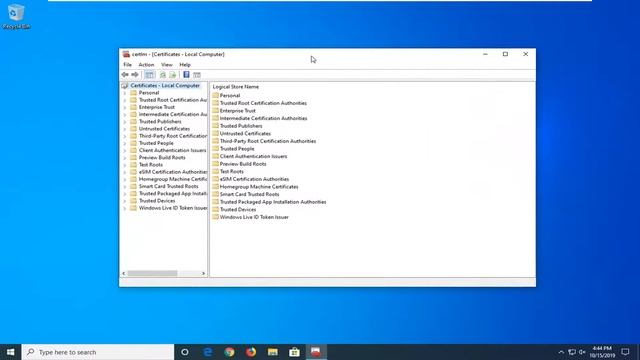Select Client Authentication Issuers in store list
This screenshot has width=640, height=360.
coord(253,156)
